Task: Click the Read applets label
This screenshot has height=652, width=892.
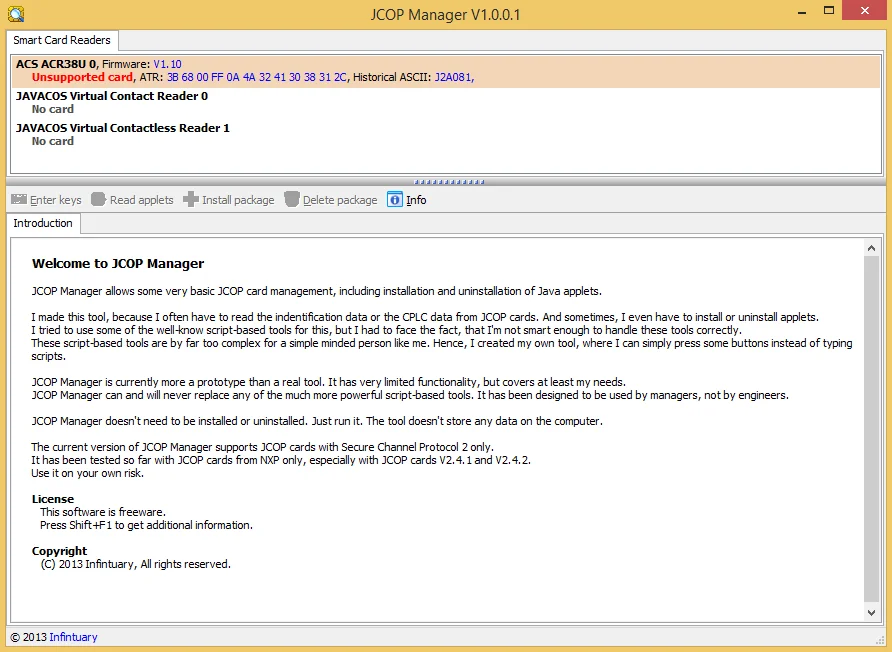Action: pos(142,200)
